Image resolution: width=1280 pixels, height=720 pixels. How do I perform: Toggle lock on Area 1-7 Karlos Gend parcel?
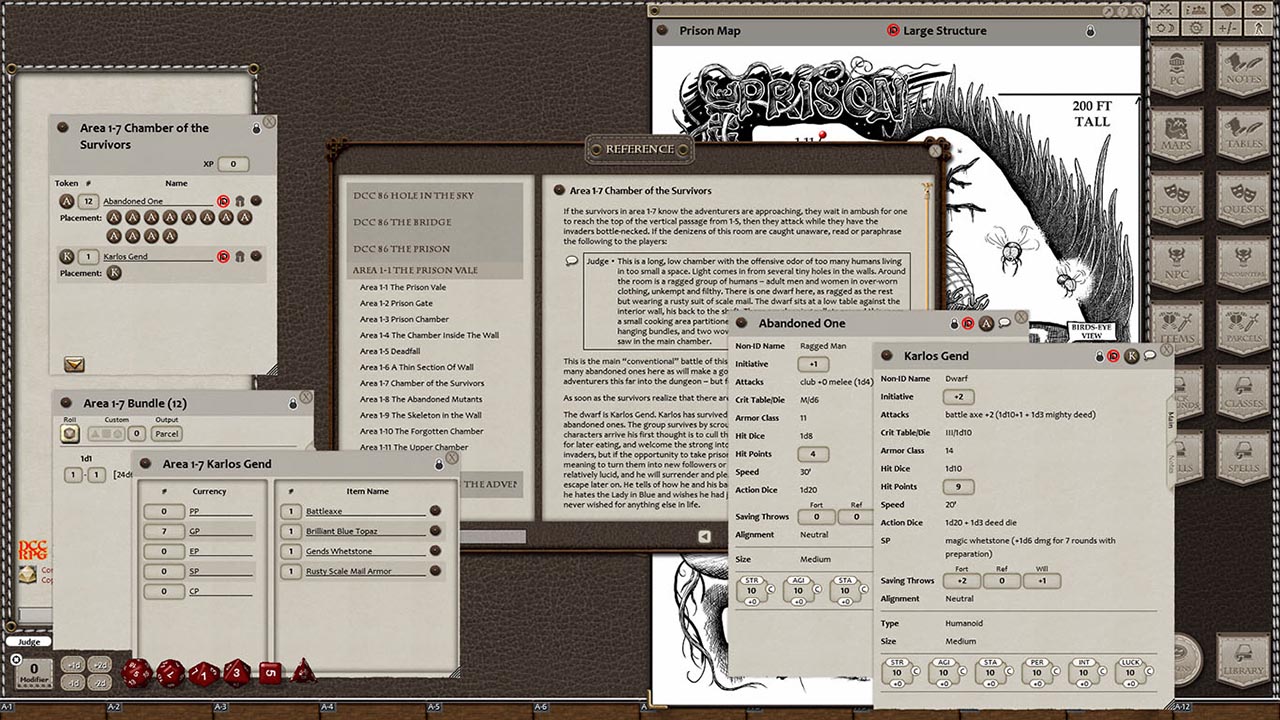tap(439, 465)
